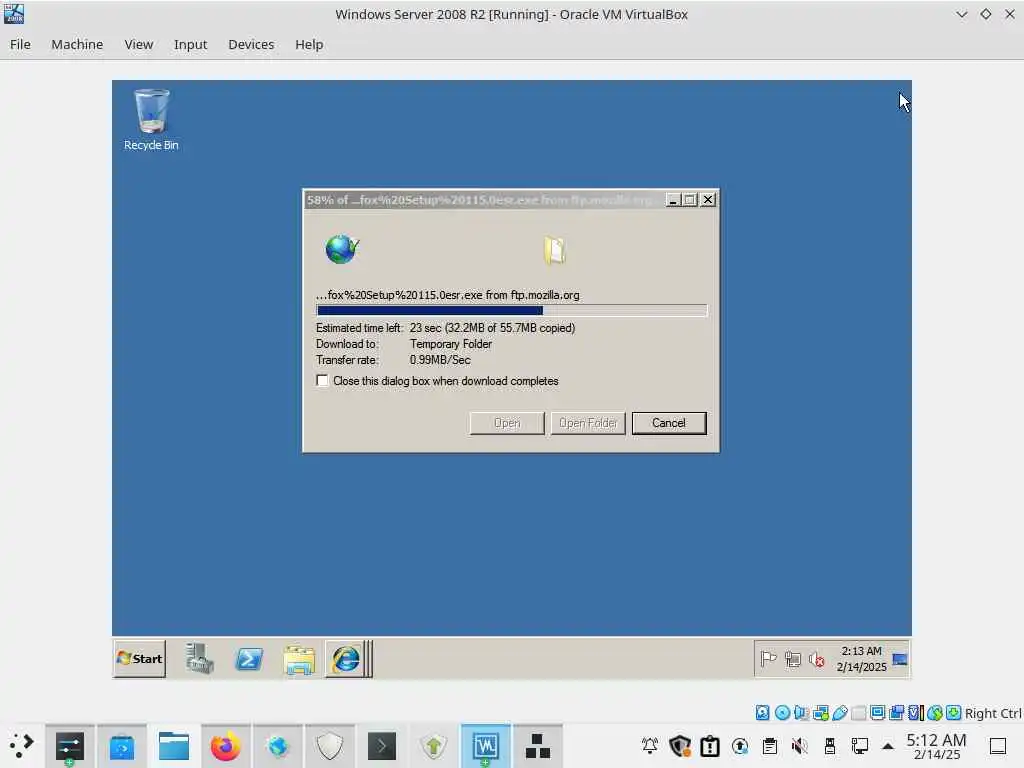This screenshot has height=768, width=1024.
Task: Click VirtualBox recording indicator
Action: [x=897, y=712]
